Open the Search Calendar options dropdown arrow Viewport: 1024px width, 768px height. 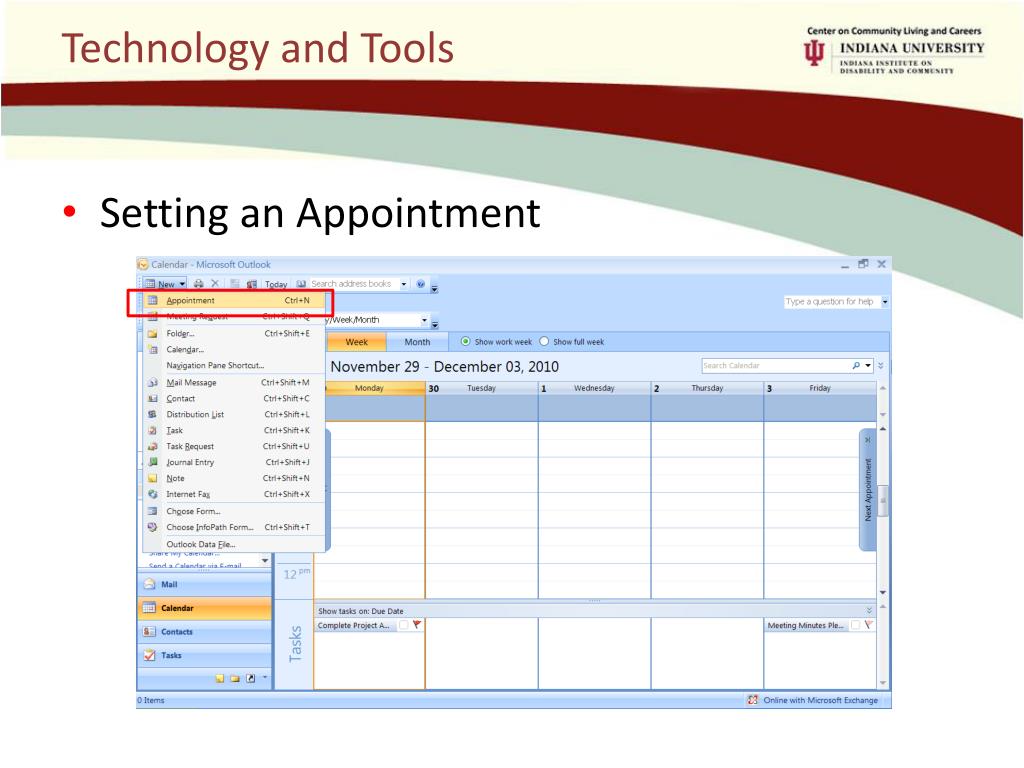tap(868, 366)
